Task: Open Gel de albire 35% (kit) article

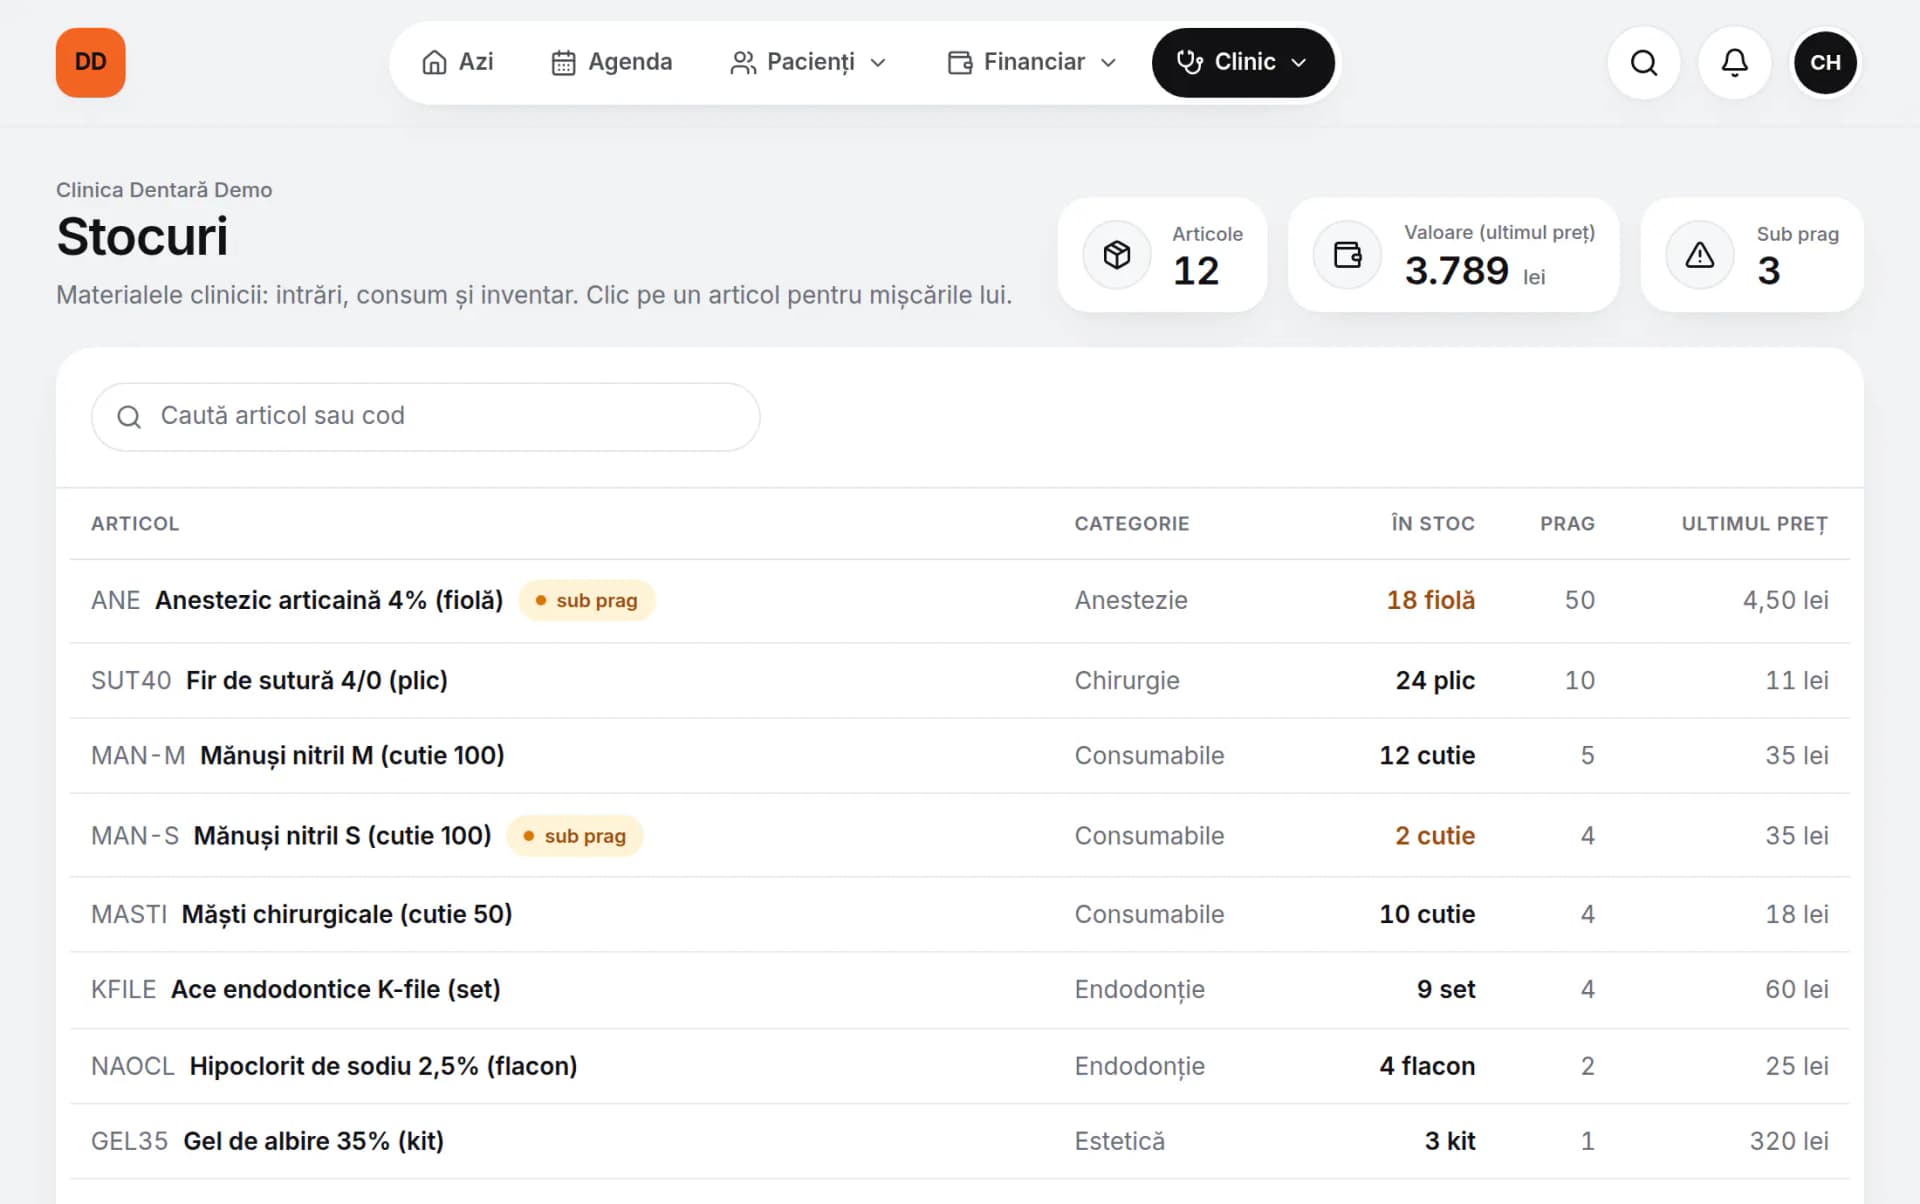Action: point(313,1141)
